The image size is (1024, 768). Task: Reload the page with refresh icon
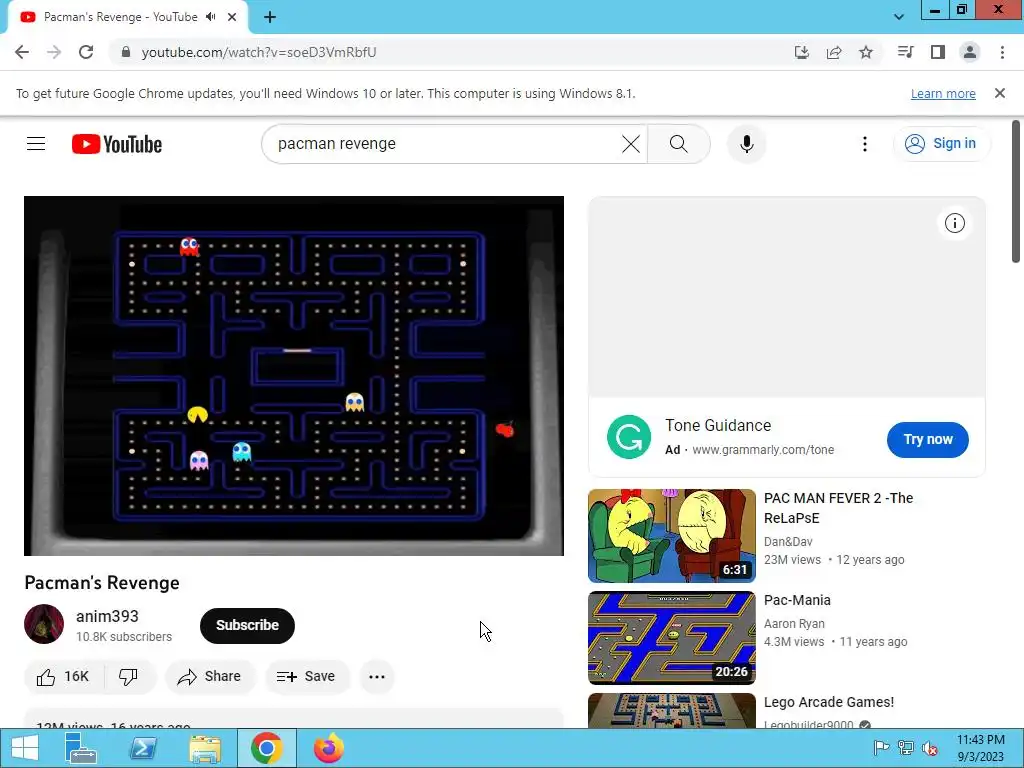coord(86,52)
